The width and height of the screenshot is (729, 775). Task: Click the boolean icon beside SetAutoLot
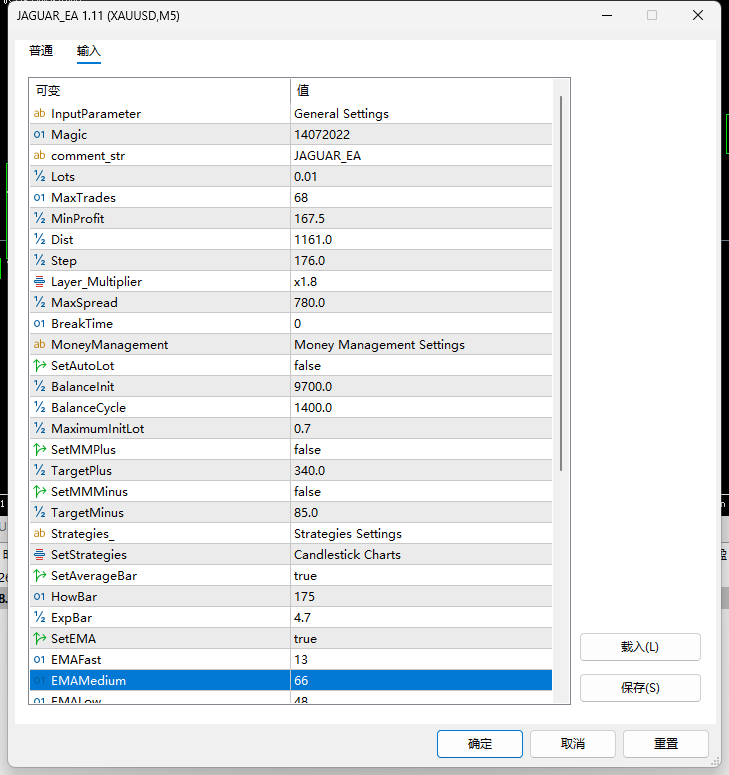pyautogui.click(x=40, y=366)
